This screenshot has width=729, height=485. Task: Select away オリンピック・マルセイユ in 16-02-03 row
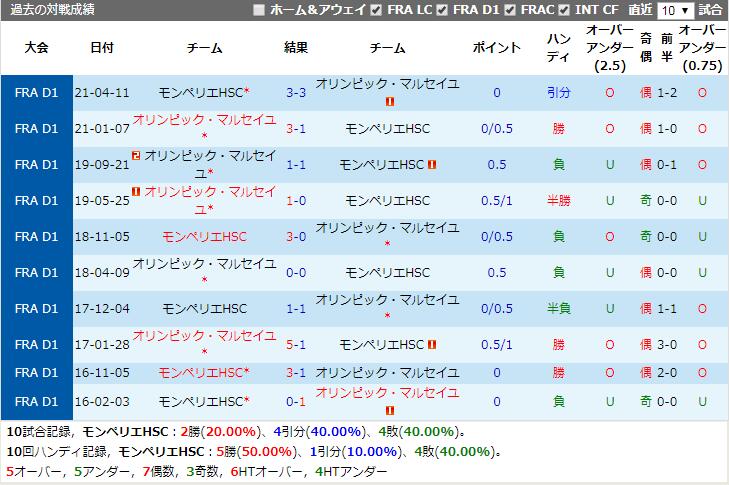[387, 393]
